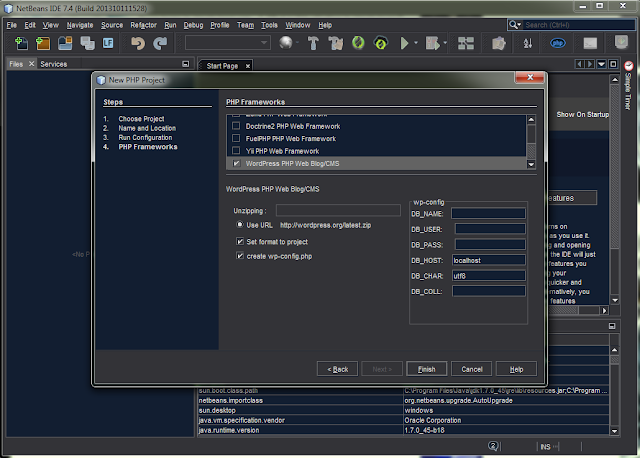The width and height of the screenshot is (640, 458).
Task: Close the New PHP Project dialog
Action: click(530, 77)
